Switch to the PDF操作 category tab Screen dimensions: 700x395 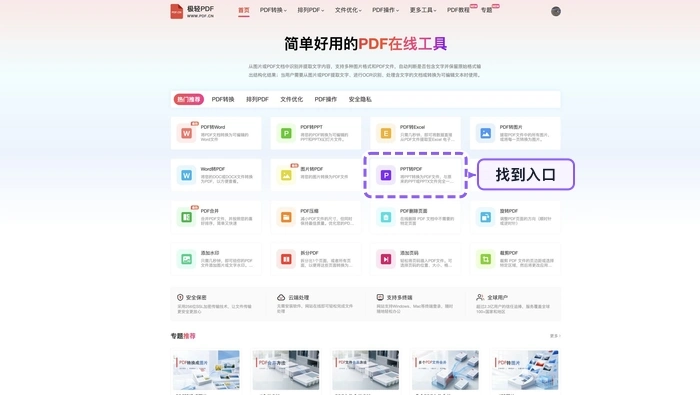[x=326, y=99]
